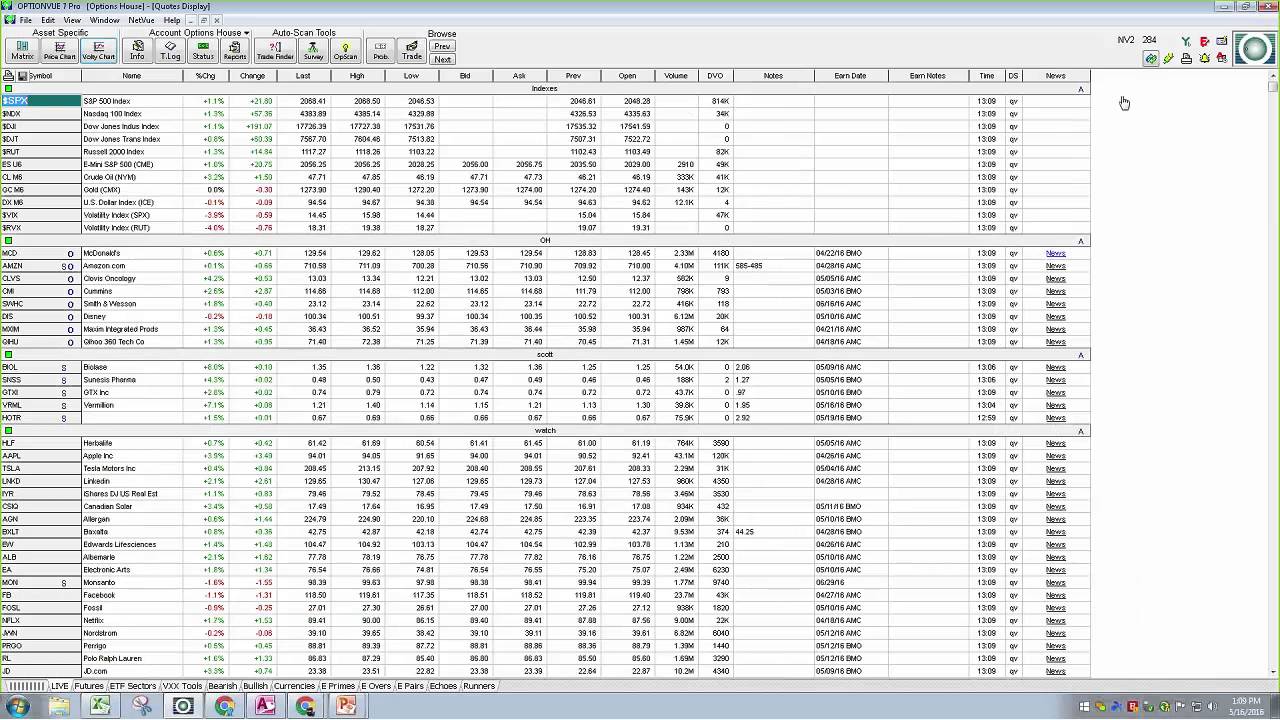
Task: Open the News link for McDonald's
Action: click(x=1055, y=254)
